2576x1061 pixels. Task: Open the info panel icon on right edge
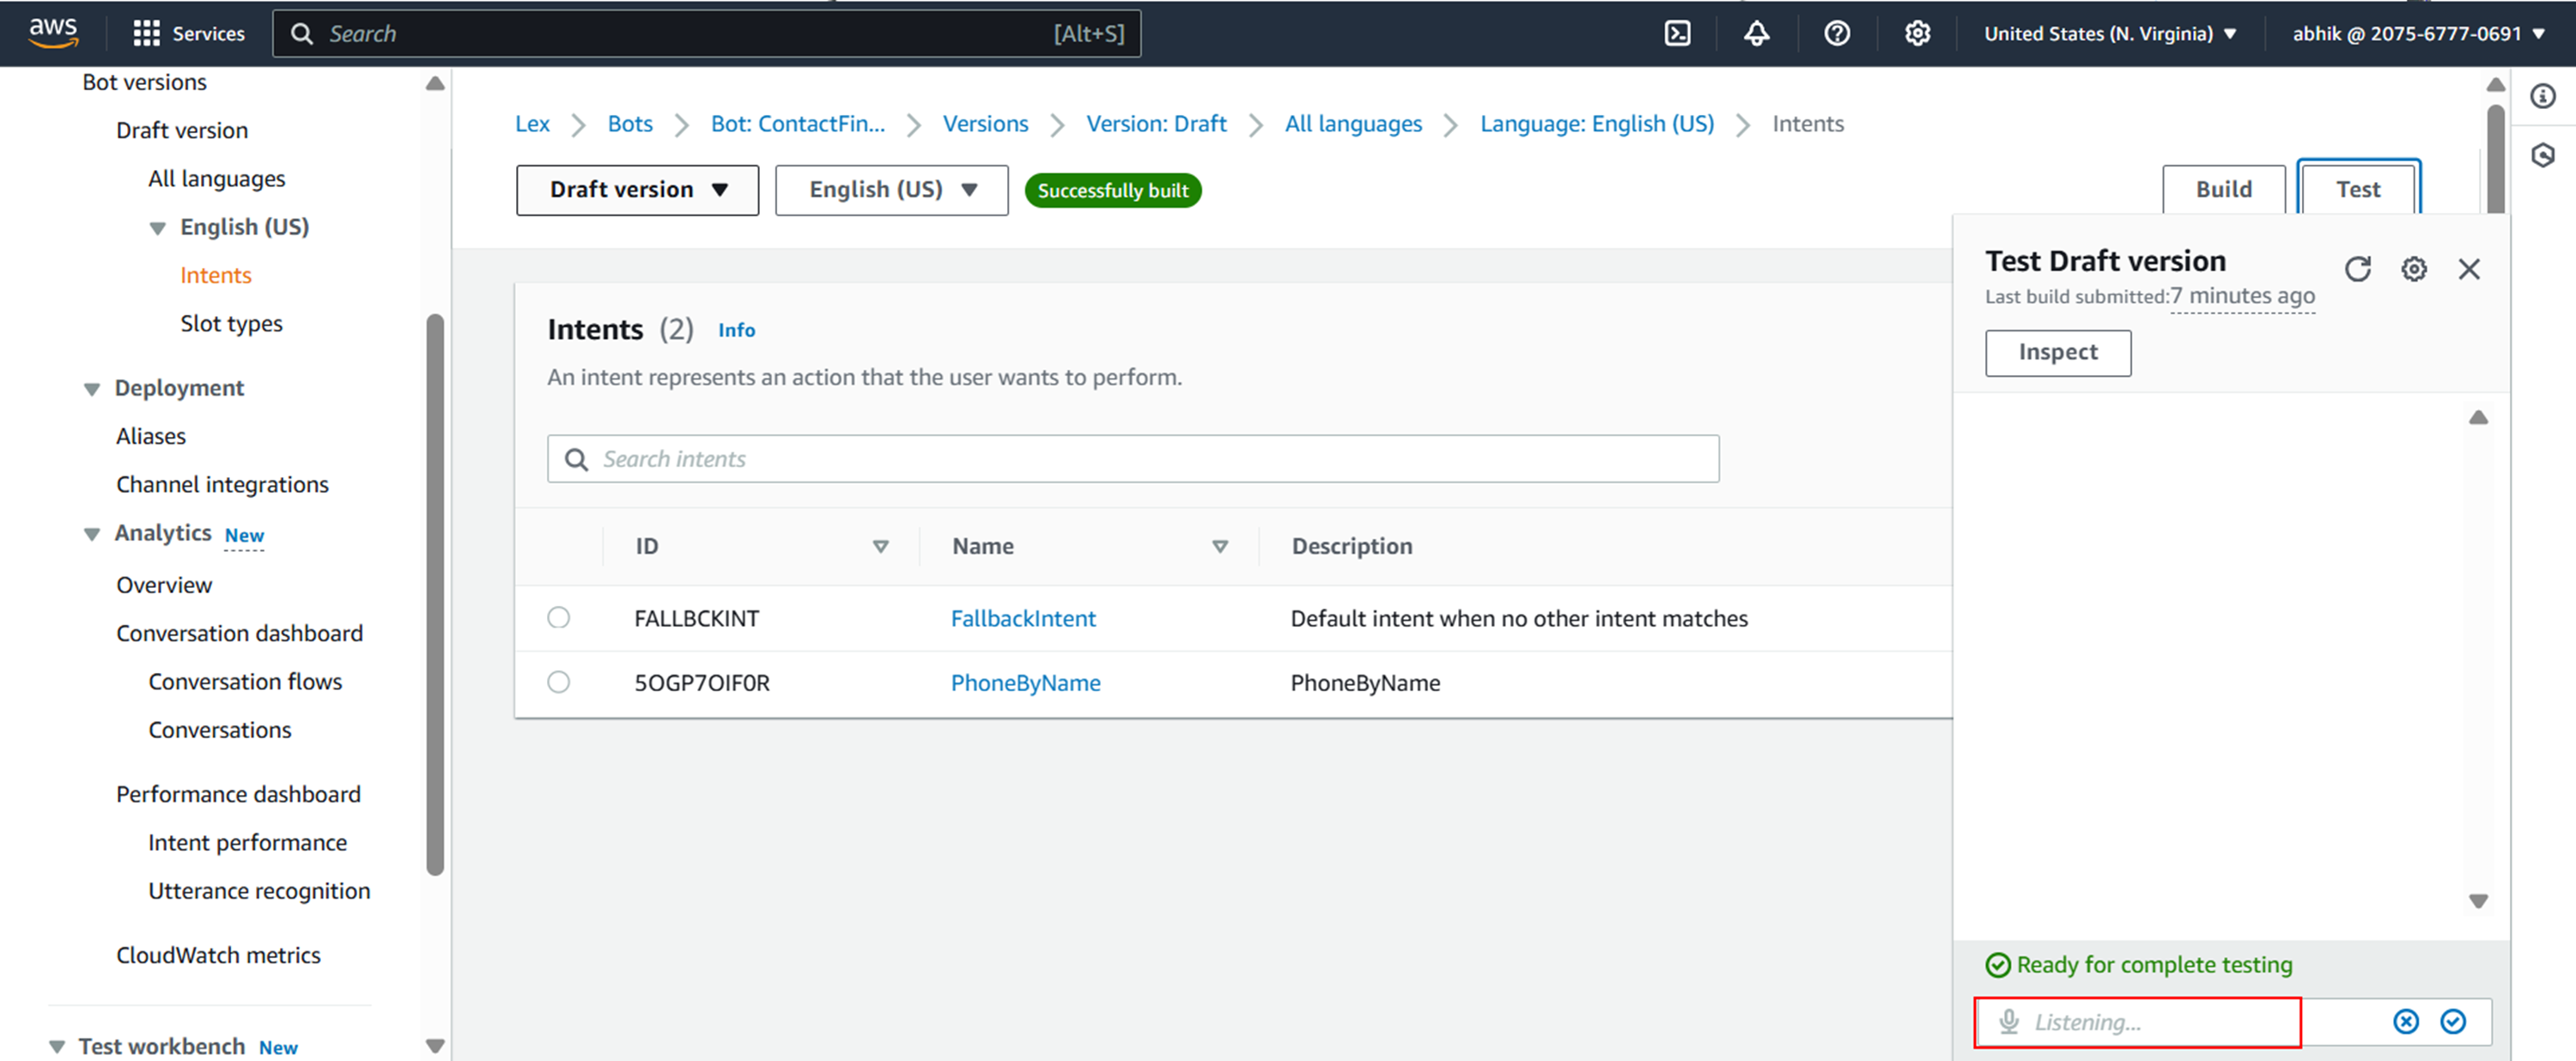(x=2542, y=96)
